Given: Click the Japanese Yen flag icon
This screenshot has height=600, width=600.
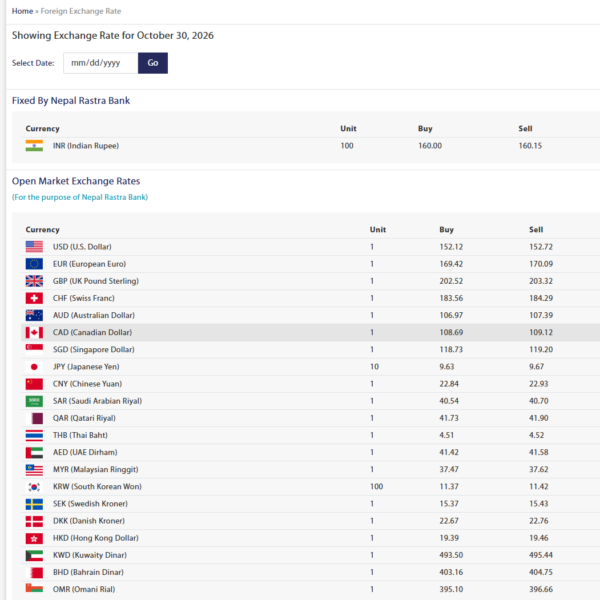Looking at the screenshot, I should [x=34, y=367].
